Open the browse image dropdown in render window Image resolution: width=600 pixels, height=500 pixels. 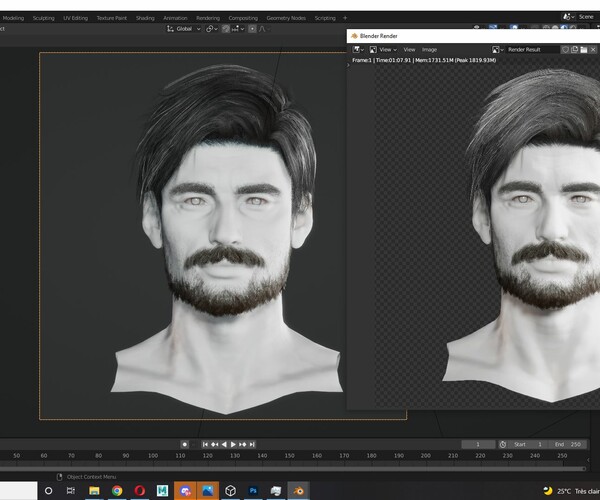[x=497, y=50]
